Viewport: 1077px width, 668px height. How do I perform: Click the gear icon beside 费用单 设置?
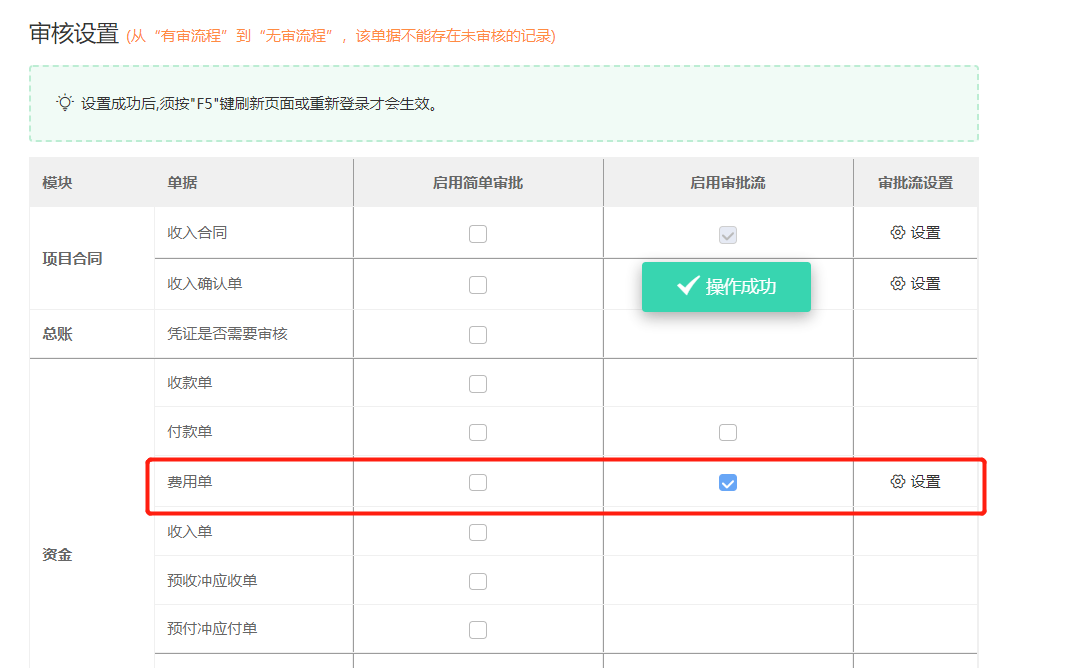point(899,482)
